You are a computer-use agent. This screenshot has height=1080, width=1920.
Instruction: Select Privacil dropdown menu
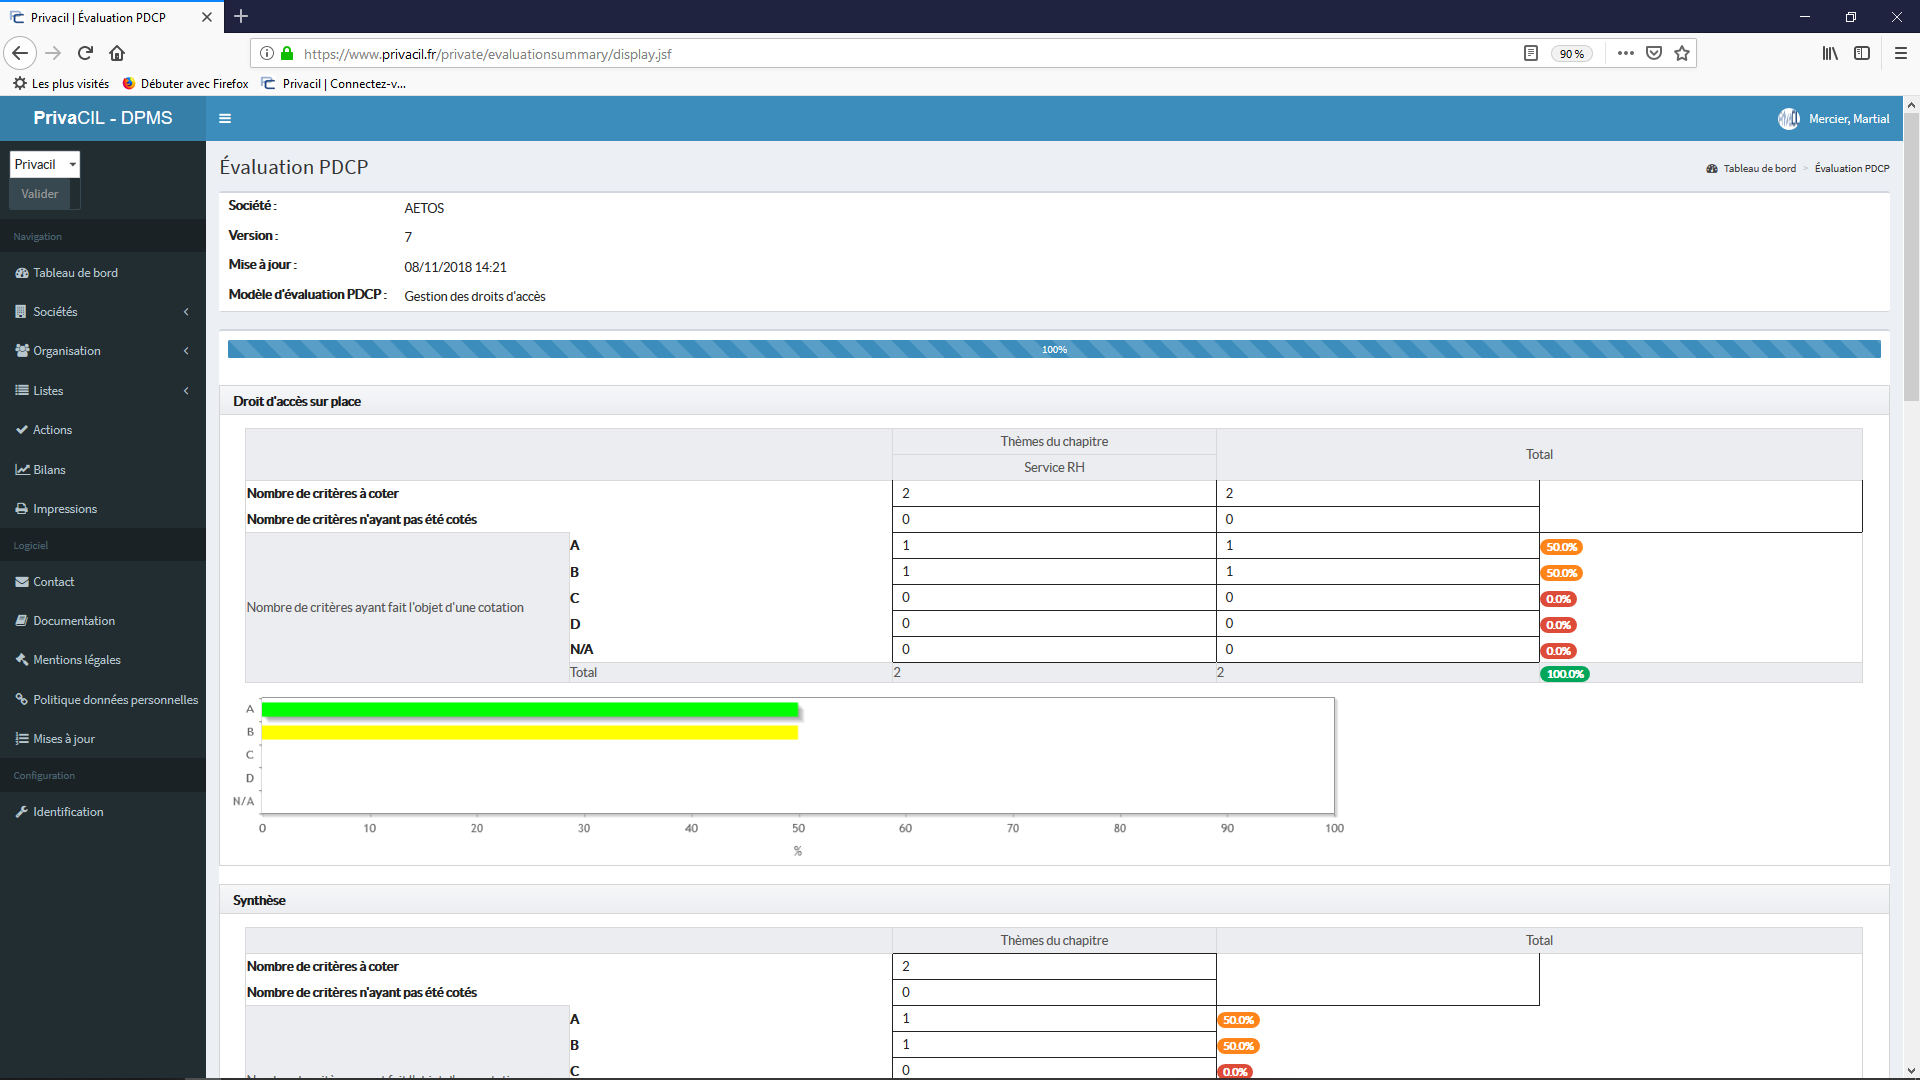pos(42,164)
